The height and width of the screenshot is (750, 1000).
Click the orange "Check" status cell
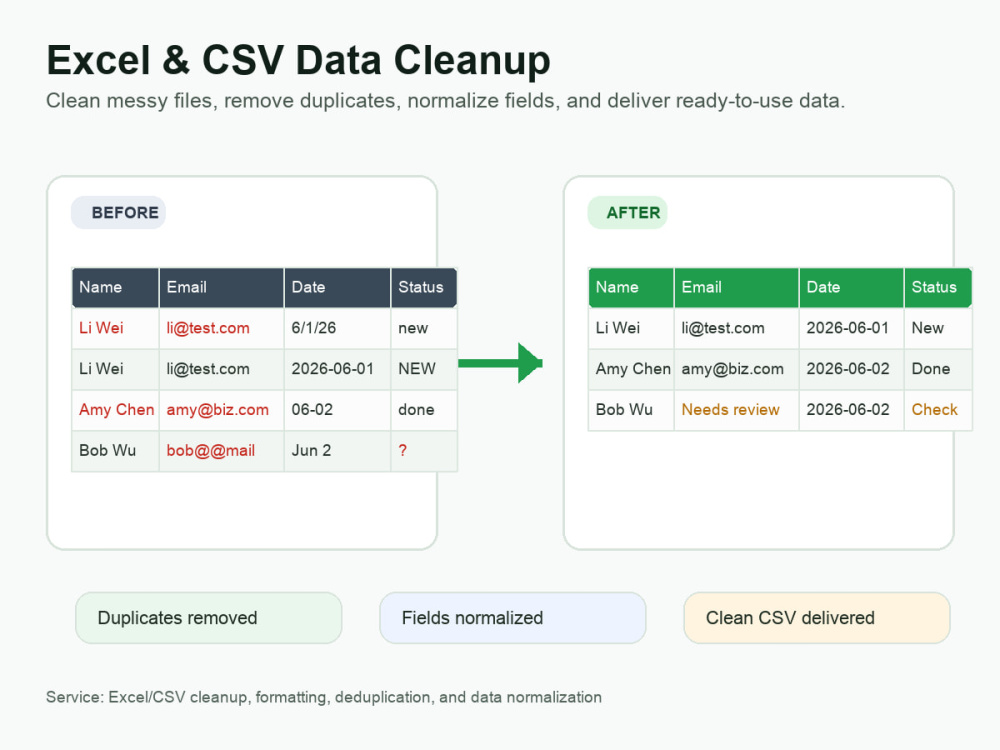coord(938,410)
